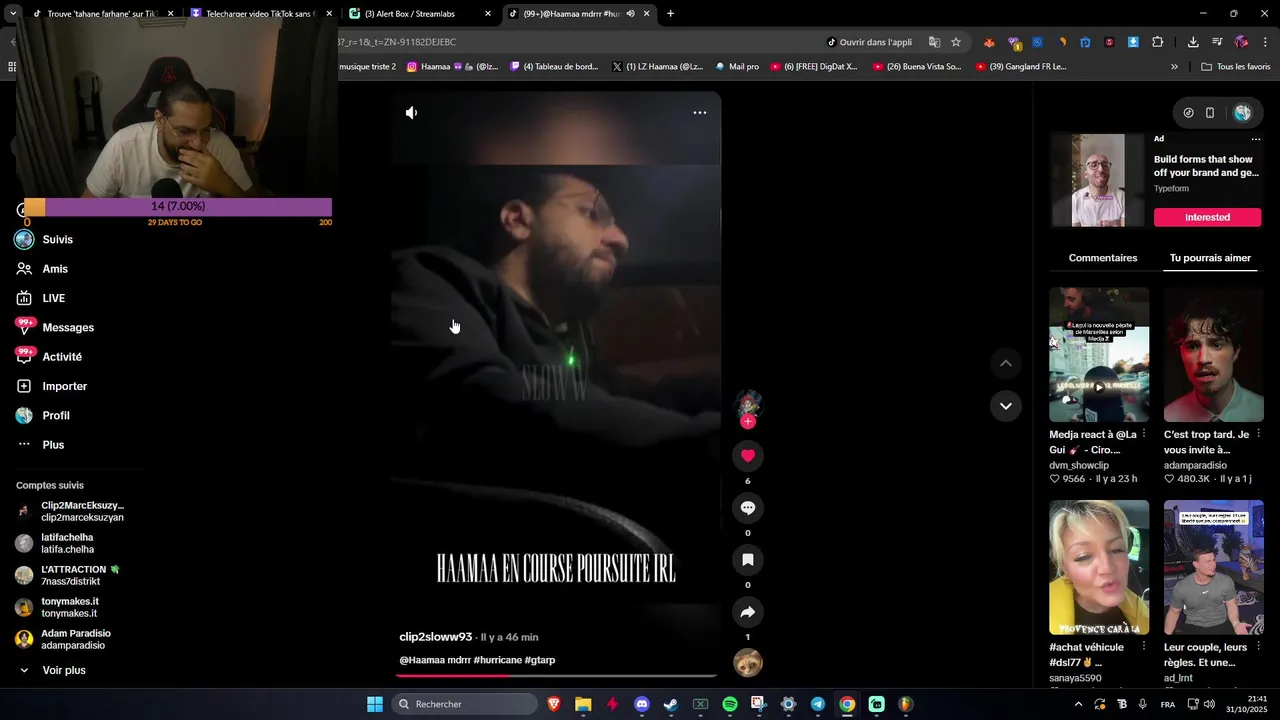Open the top-right TikTok profile avatar

tap(1243, 113)
